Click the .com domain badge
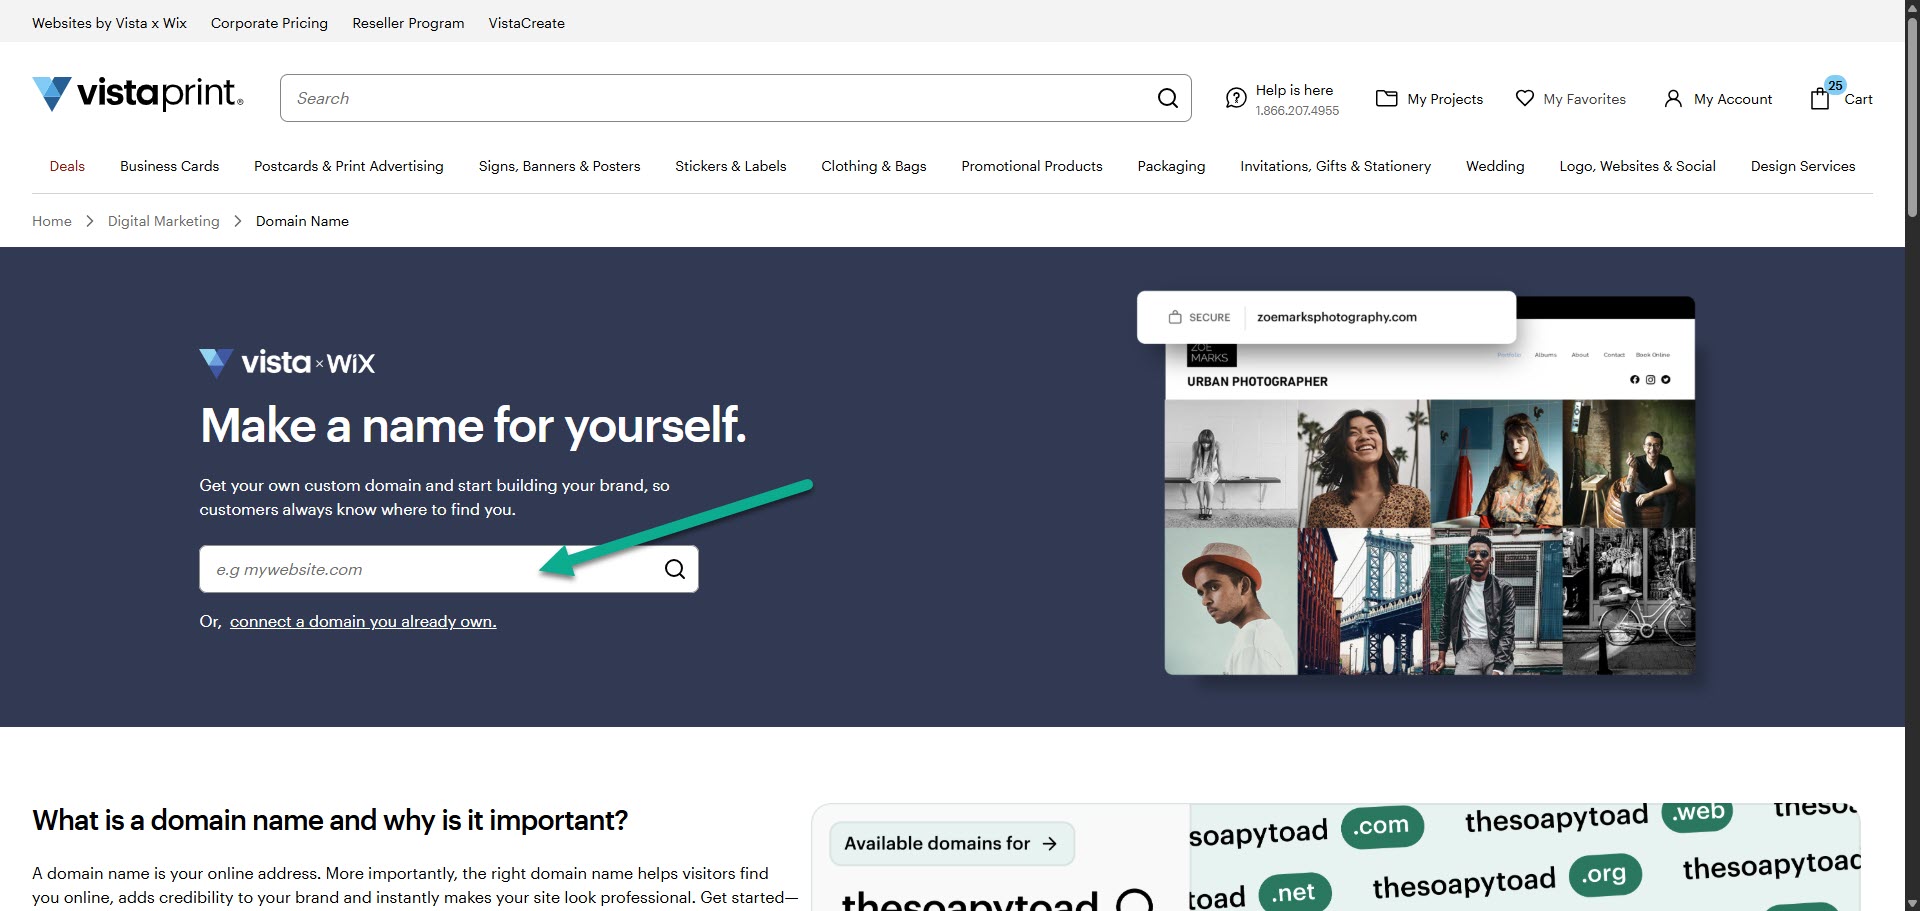 pos(1381,826)
